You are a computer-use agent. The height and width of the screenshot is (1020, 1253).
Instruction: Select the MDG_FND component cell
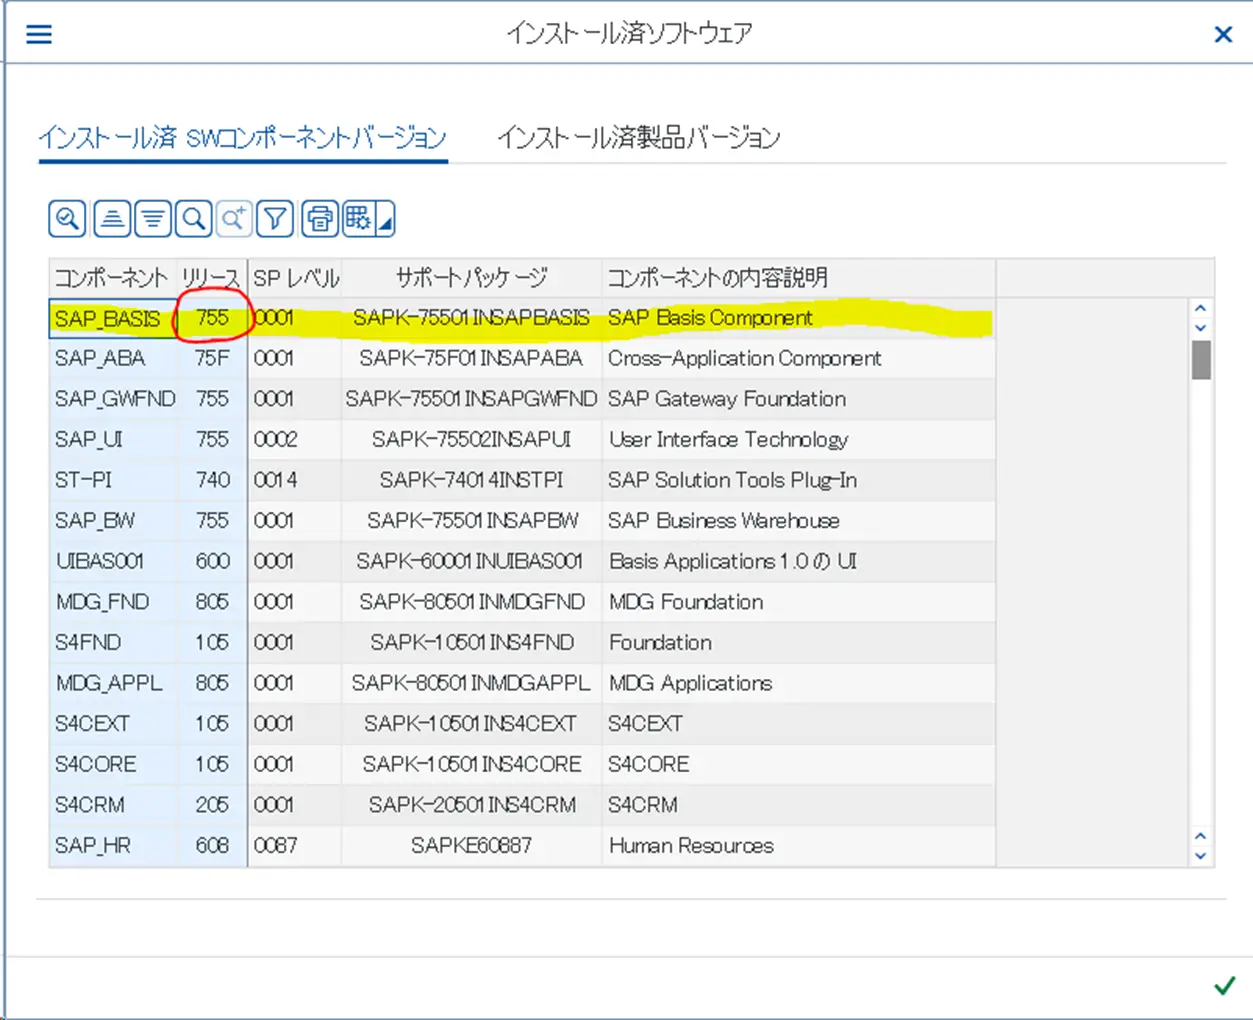click(114, 602)
